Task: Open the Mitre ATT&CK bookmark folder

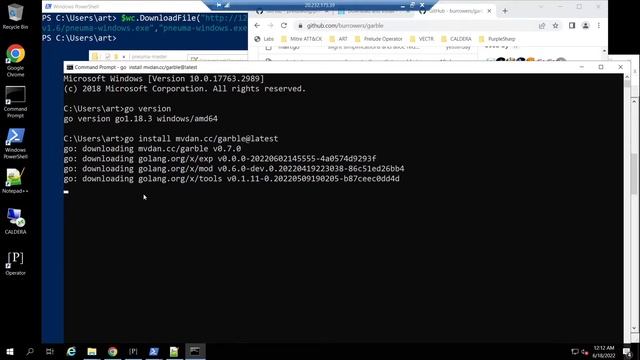Action: [302, 39]
